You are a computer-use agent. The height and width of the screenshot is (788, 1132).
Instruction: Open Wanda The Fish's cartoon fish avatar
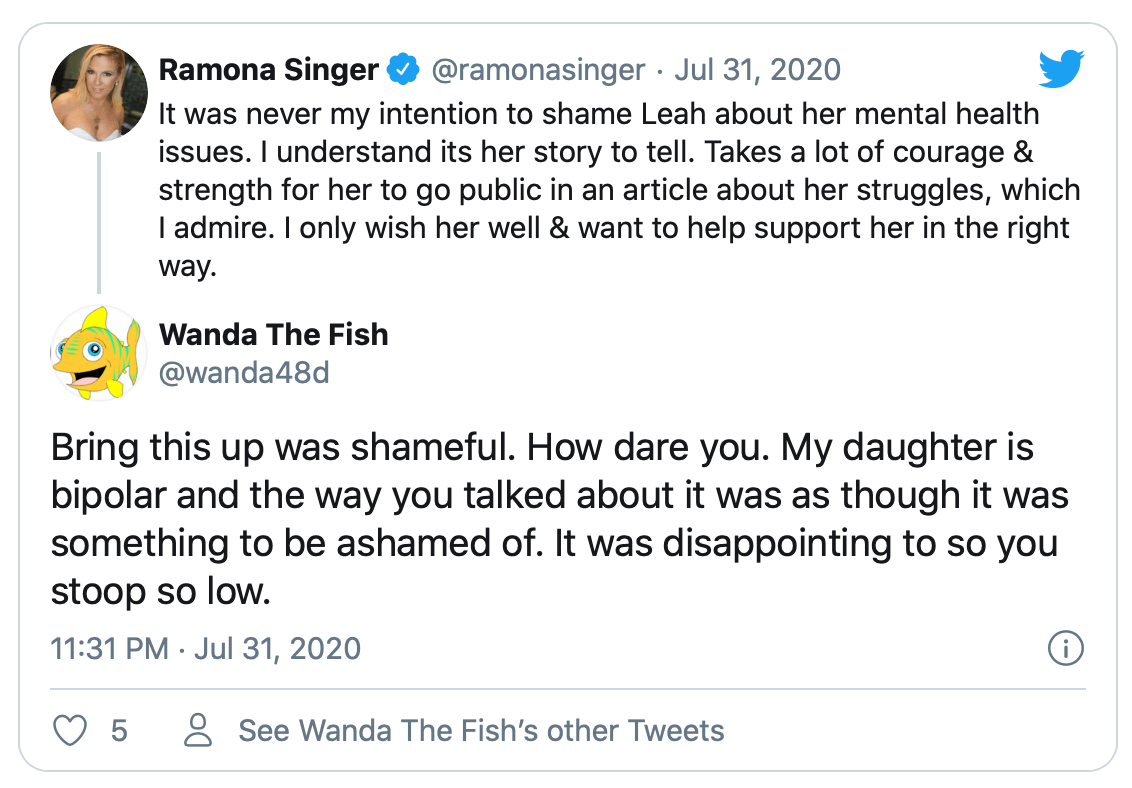point(99,353)
